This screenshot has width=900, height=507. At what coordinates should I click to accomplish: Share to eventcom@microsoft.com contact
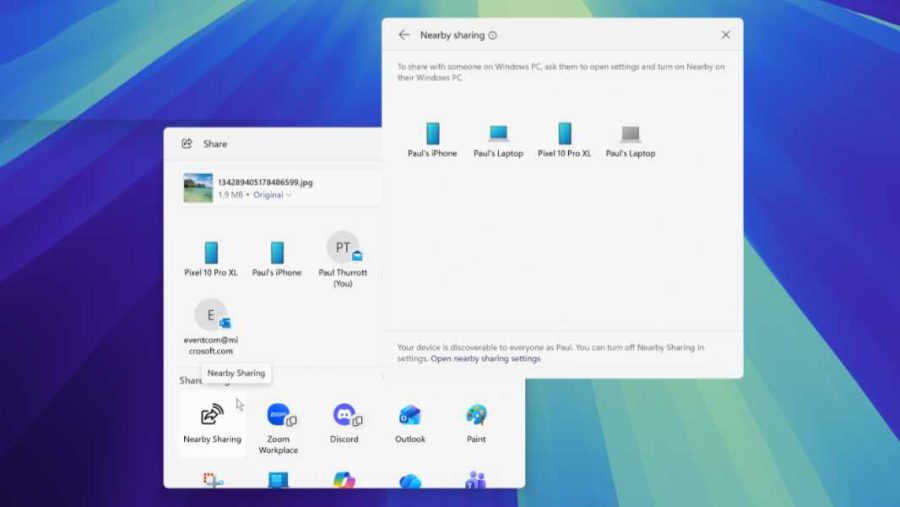click(211, 327)
